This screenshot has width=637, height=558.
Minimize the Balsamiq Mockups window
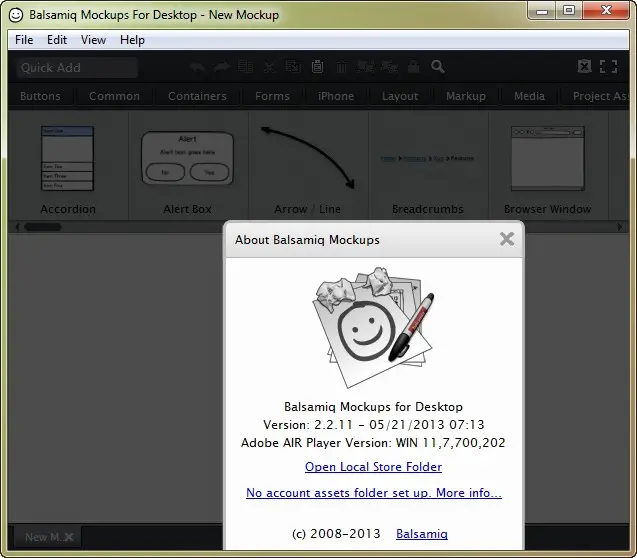coord(542,11)
